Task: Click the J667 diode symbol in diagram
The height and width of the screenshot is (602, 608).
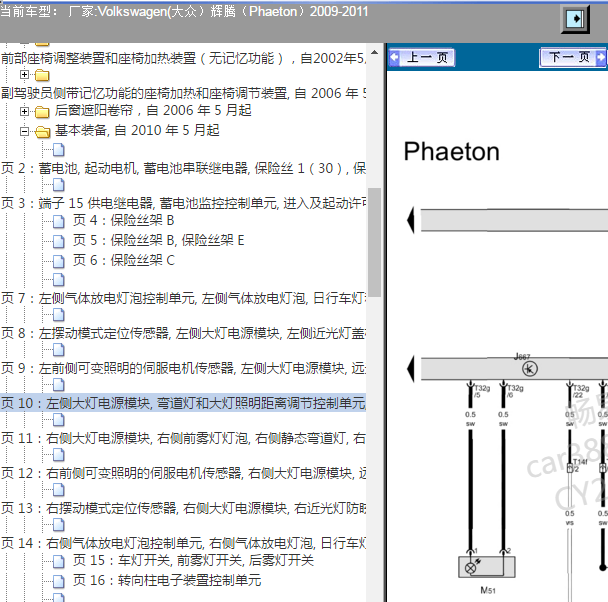Action: coord(530,369)
